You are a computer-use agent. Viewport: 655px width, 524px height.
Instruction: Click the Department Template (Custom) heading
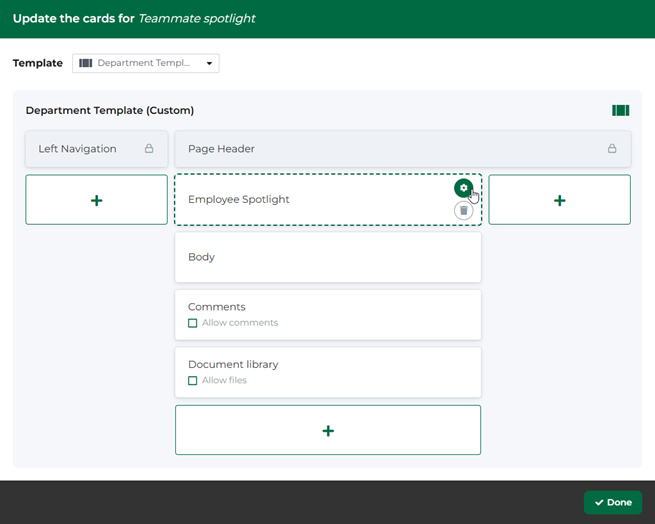(110, 111)
